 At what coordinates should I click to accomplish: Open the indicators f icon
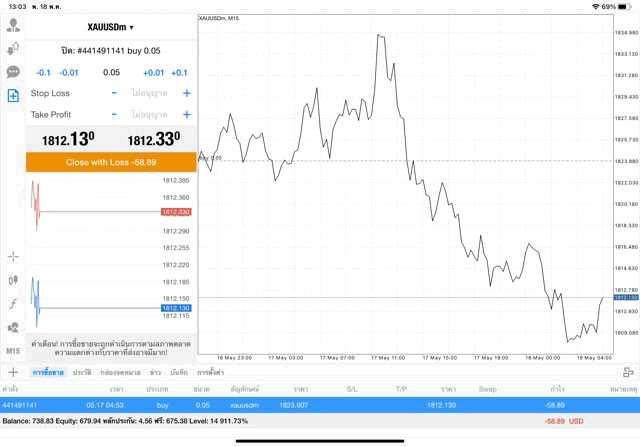(x=13, y=304)
